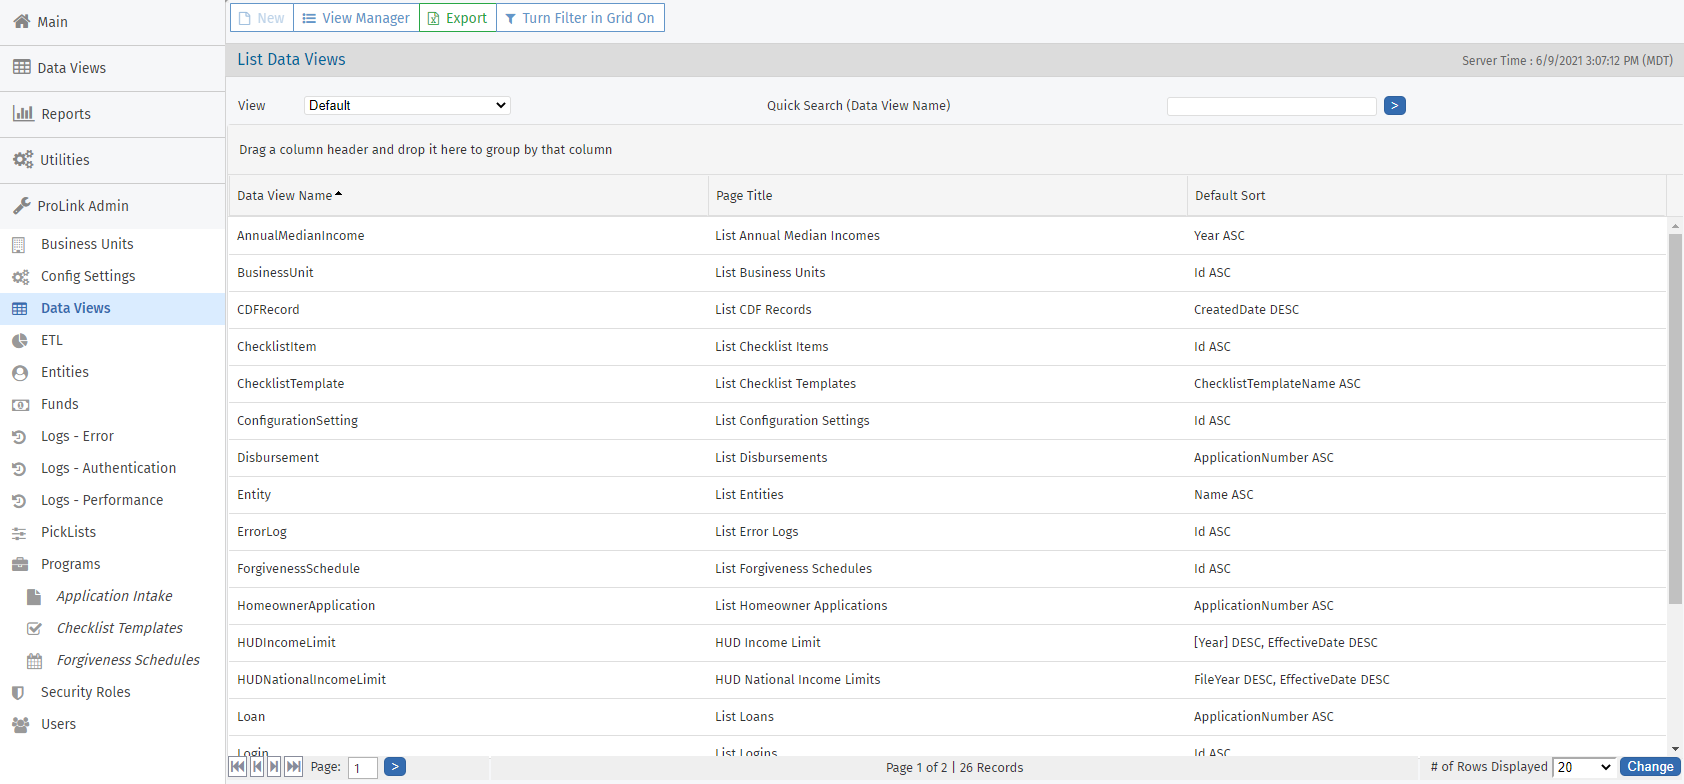Go to the last page icon
Screen dimensions: 1684x784
[293, 767]
